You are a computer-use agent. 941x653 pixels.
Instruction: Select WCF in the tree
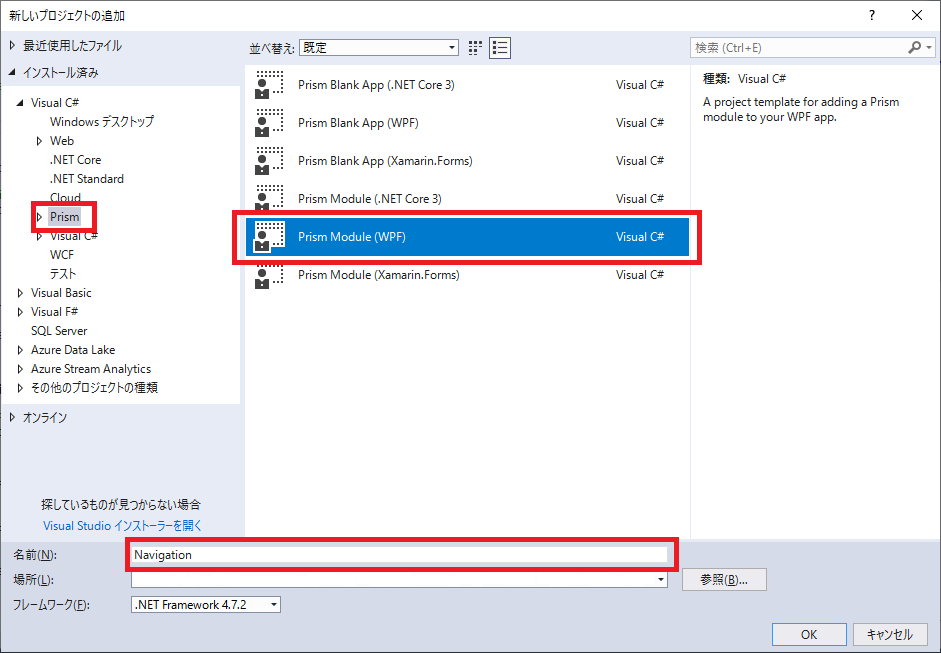pos(62,255)
